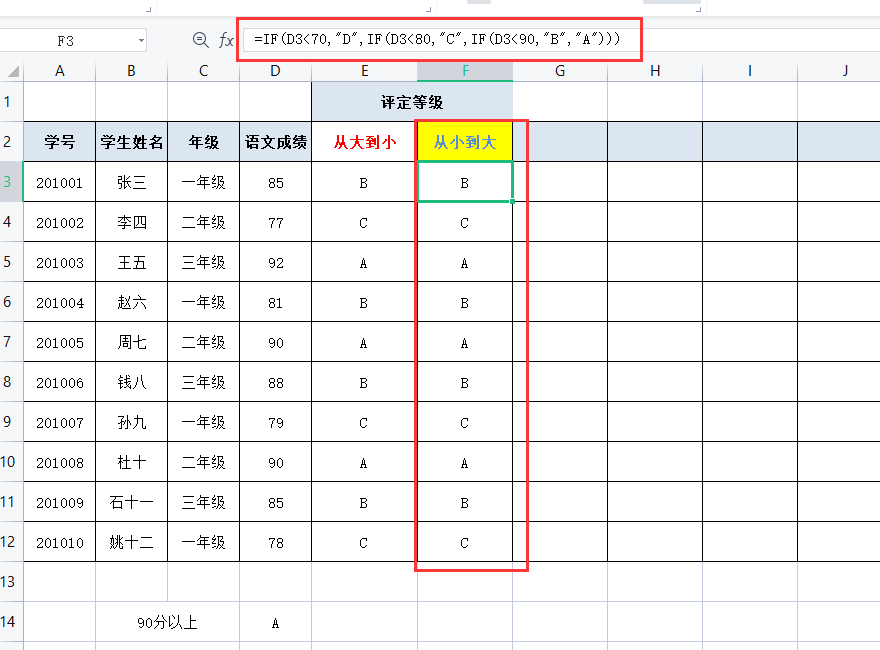Click score cell 92 for 王五
The height and width of the screenshot is (650, 880).
(x=275, y=262)
